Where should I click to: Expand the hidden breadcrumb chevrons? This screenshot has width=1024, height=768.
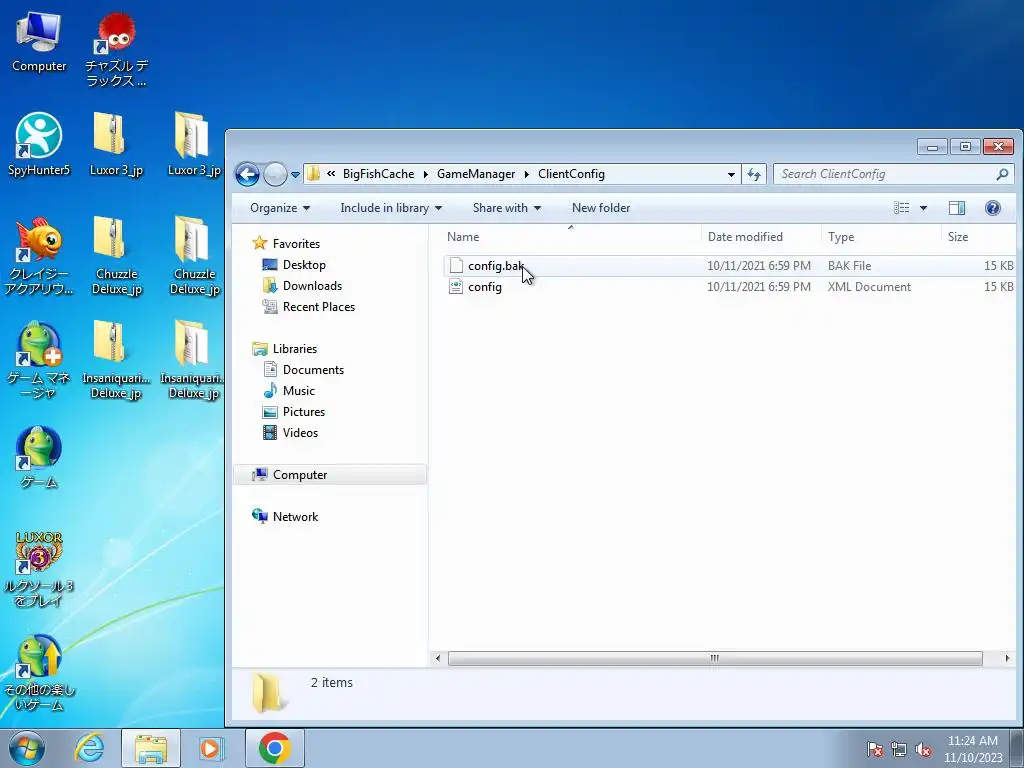click(331, 174)
